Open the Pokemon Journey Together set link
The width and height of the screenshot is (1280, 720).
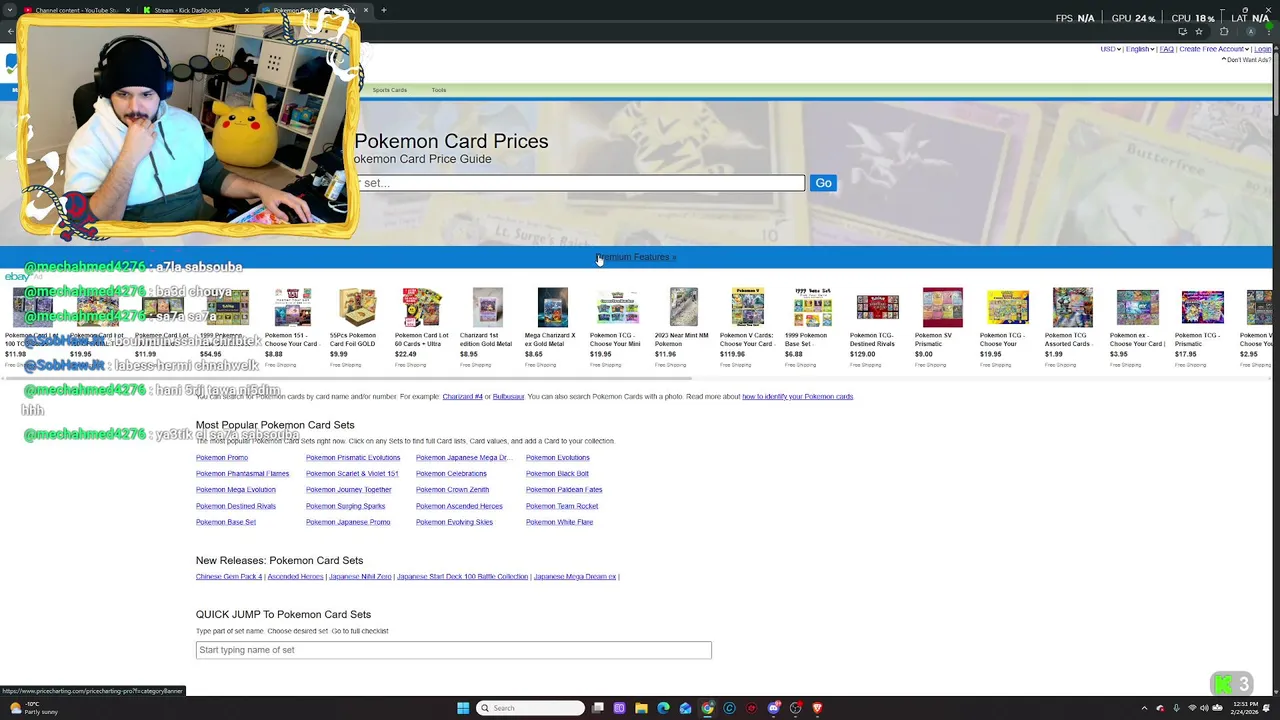pos(348,490)
